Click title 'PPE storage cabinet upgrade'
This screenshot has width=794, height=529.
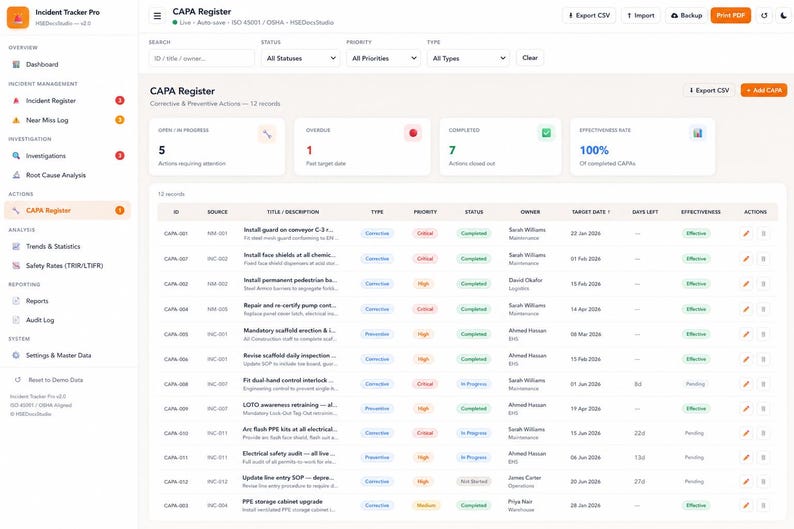pyautogui.click(x=282, y=502)
